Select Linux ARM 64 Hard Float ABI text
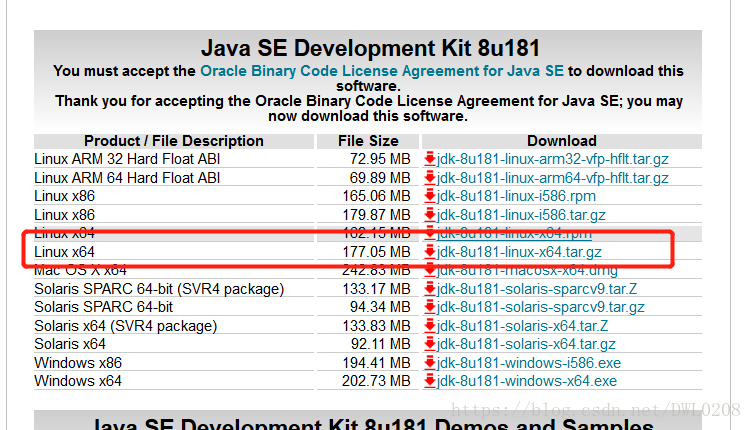Image resolution: width=752 pixels, height=430 pixels. (127, 178)
